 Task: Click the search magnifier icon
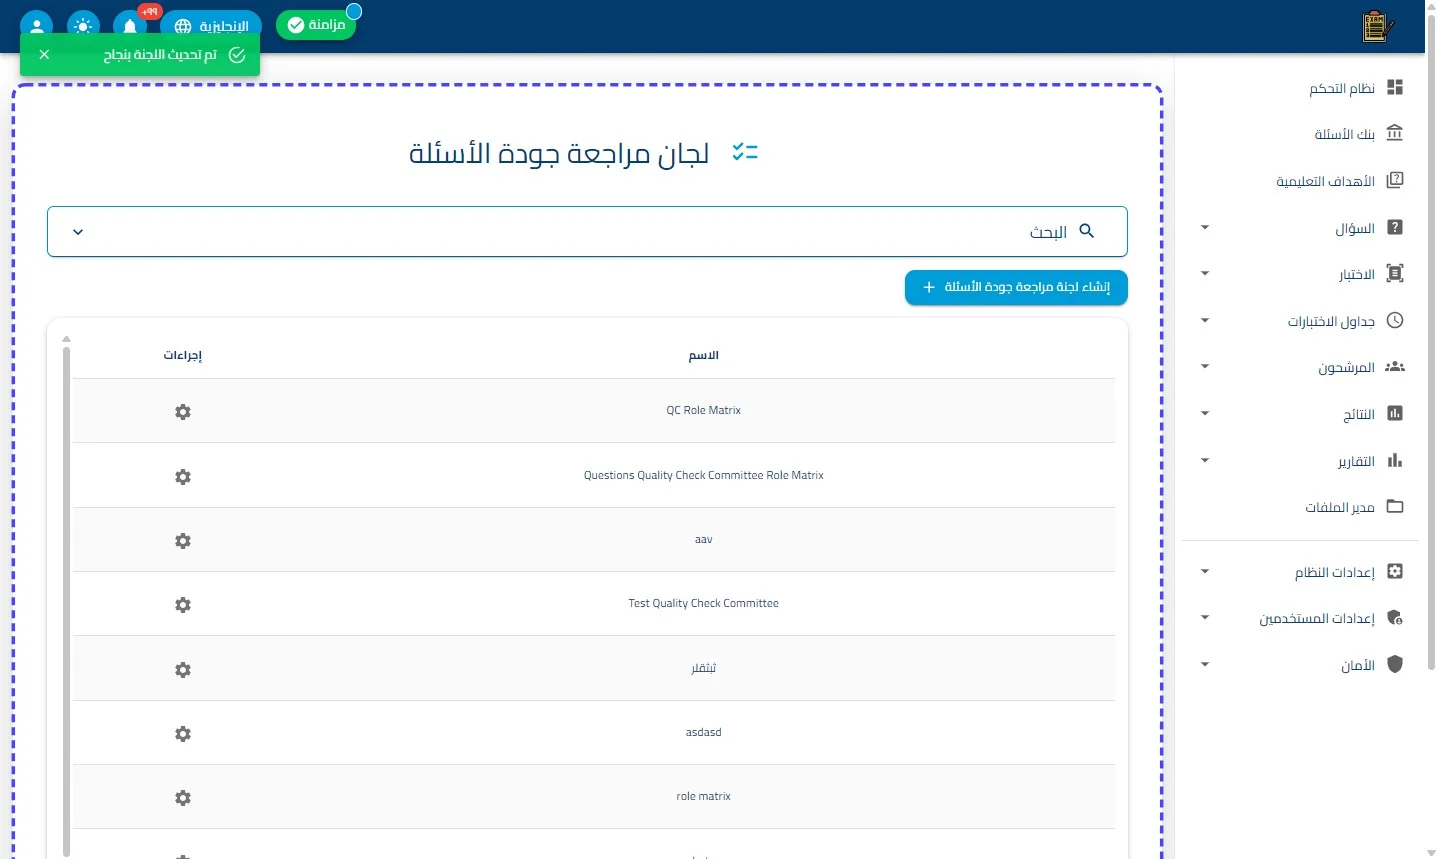[1087, 231]
